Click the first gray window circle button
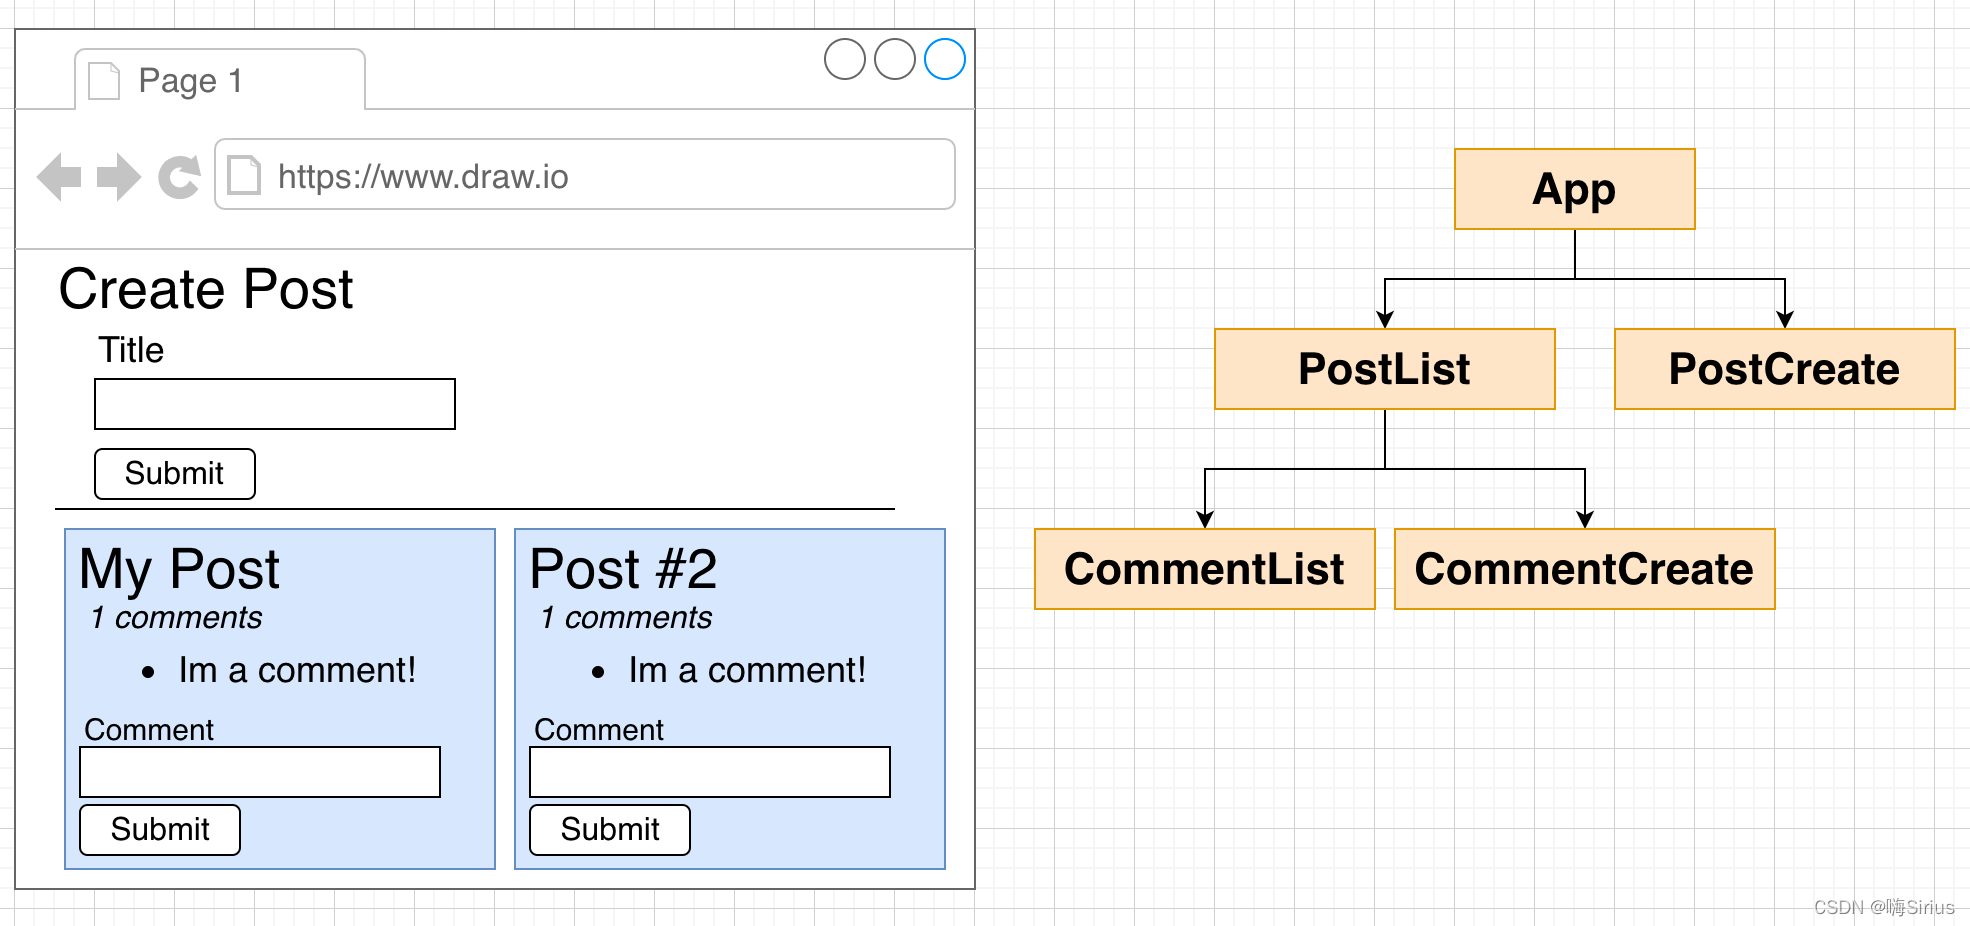This screenshot has height=926, width=1970. [x=845, y=59]
